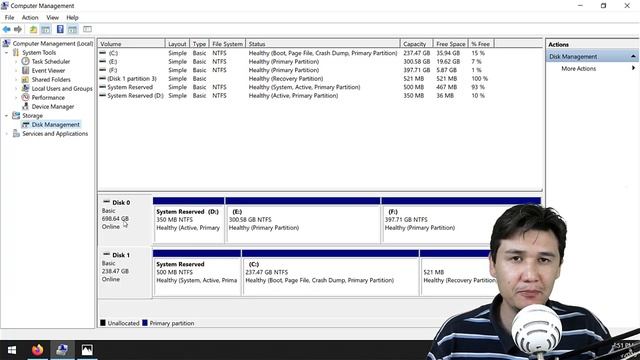Screen dimensions: 640x360
Task: Click the Back arrow toolbar icon
Action: click(x=7, y=29)
